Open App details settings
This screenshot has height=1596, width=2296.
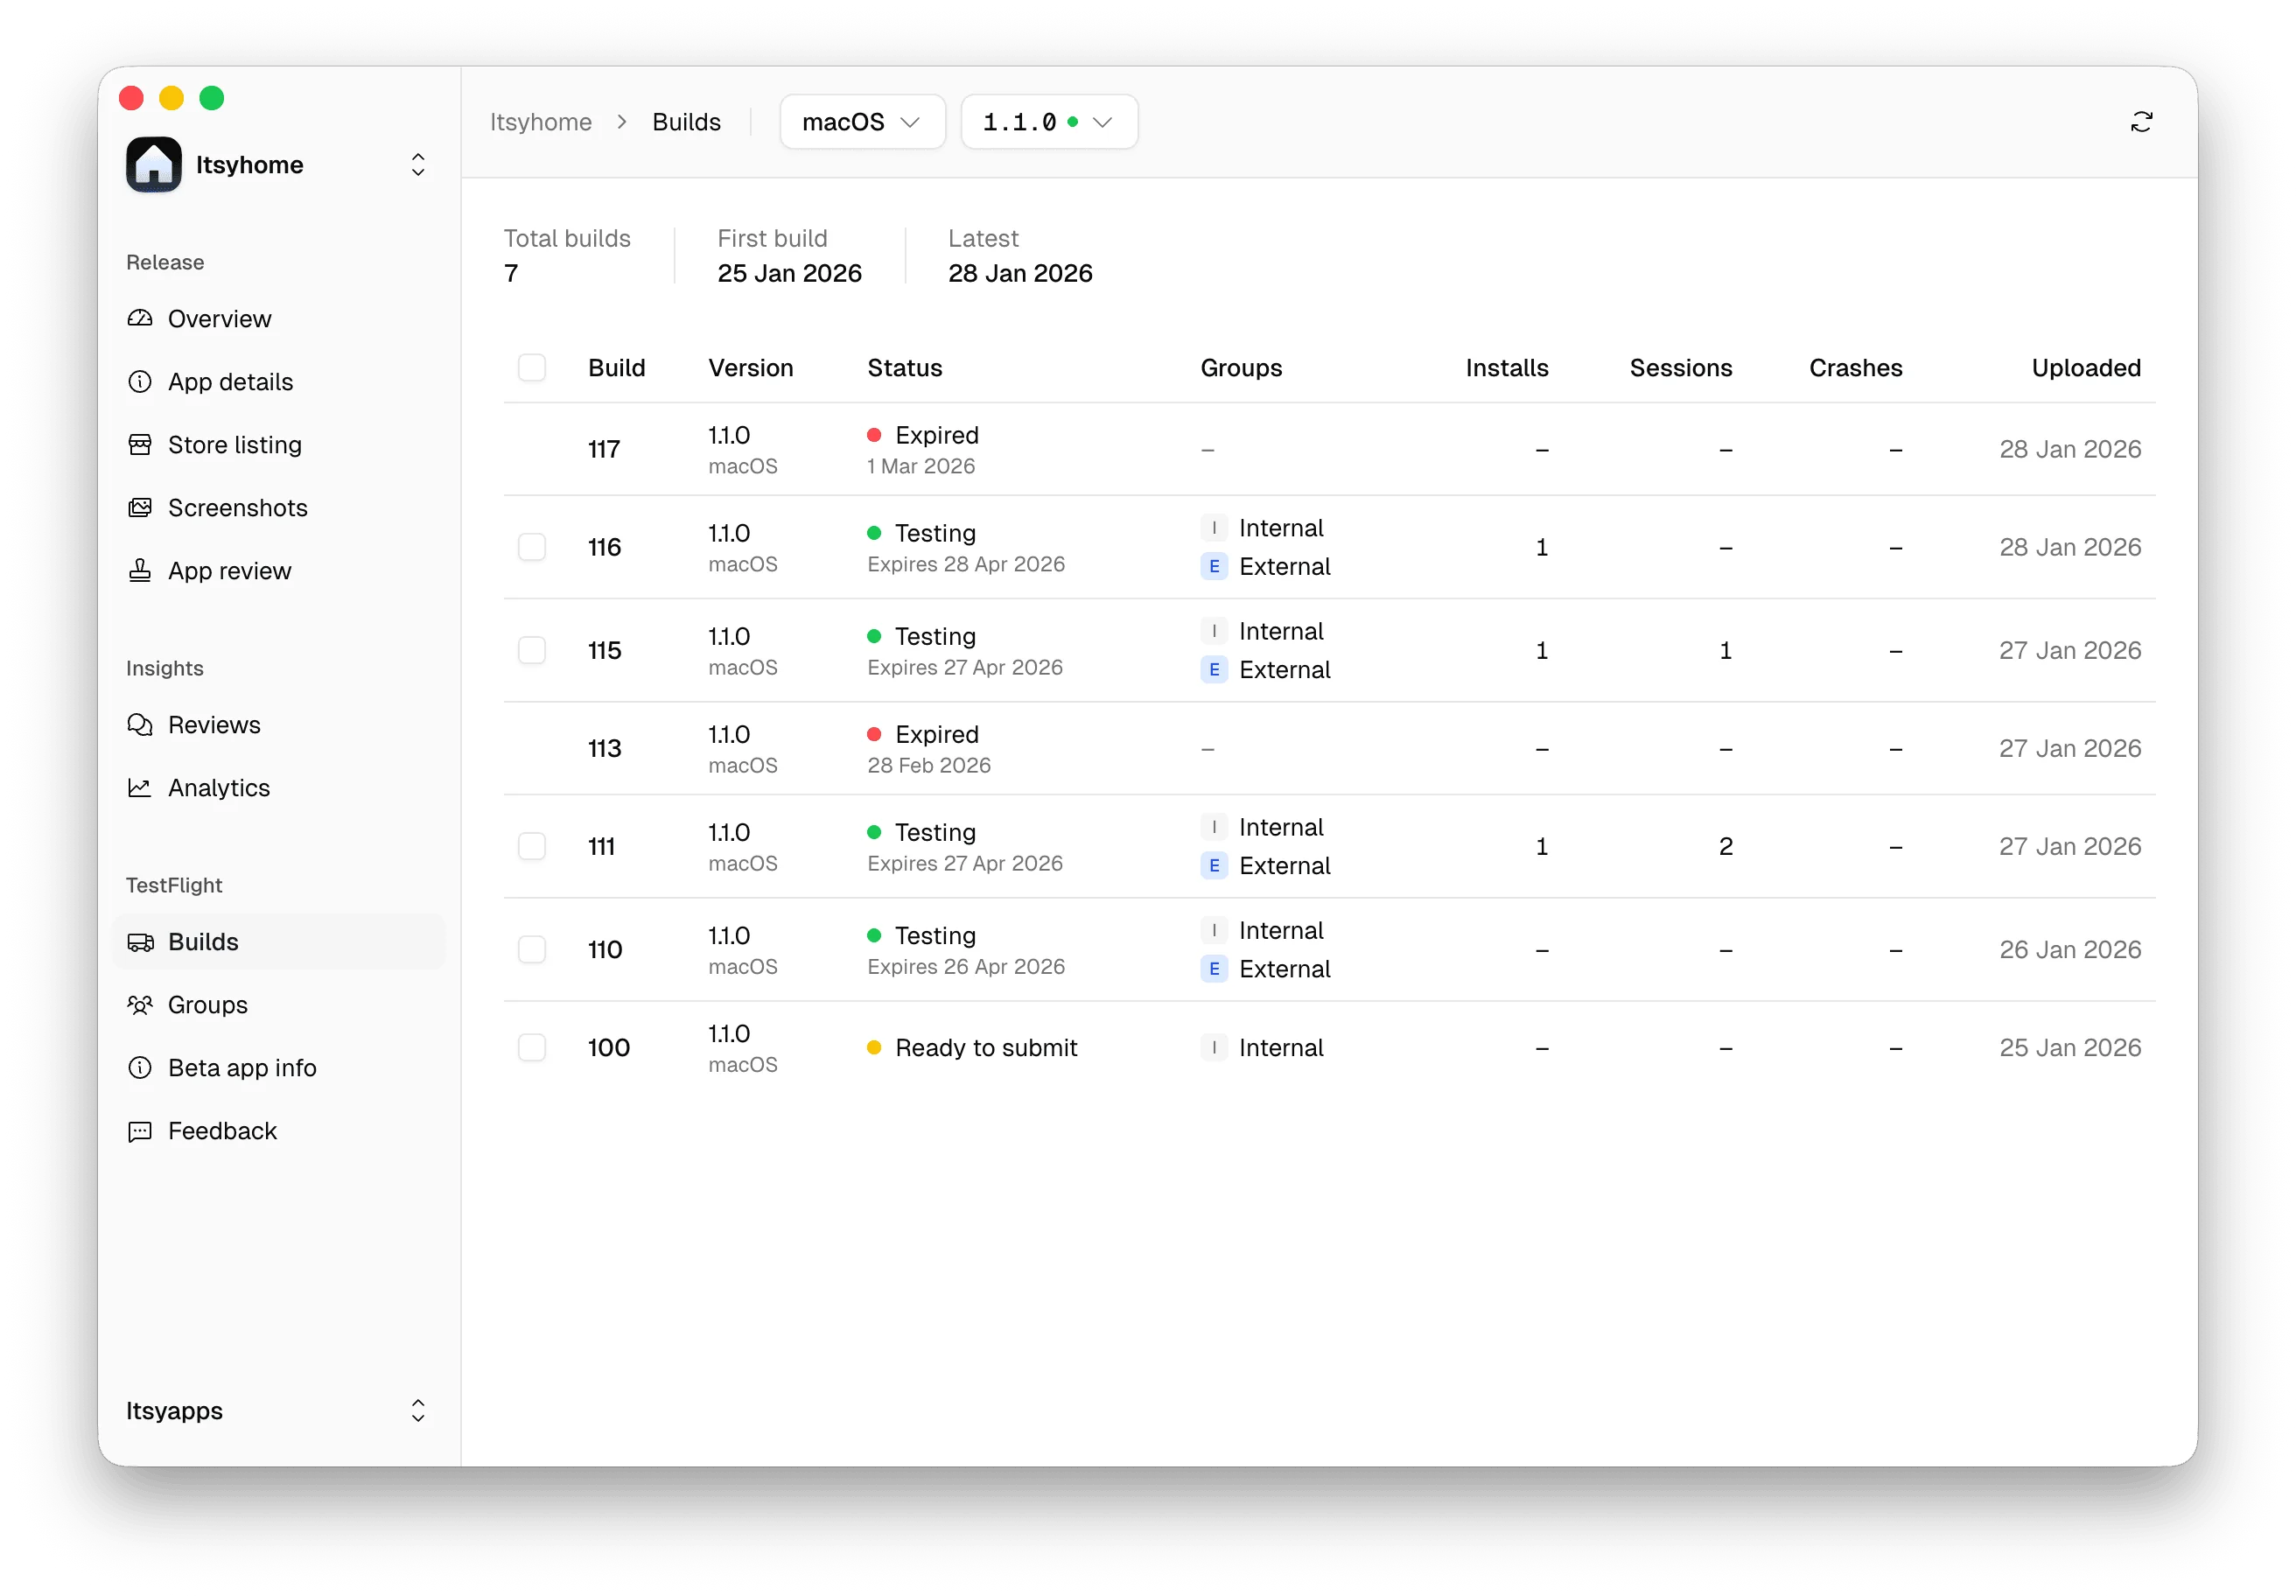pyautogui.click(x=230, y=381)
